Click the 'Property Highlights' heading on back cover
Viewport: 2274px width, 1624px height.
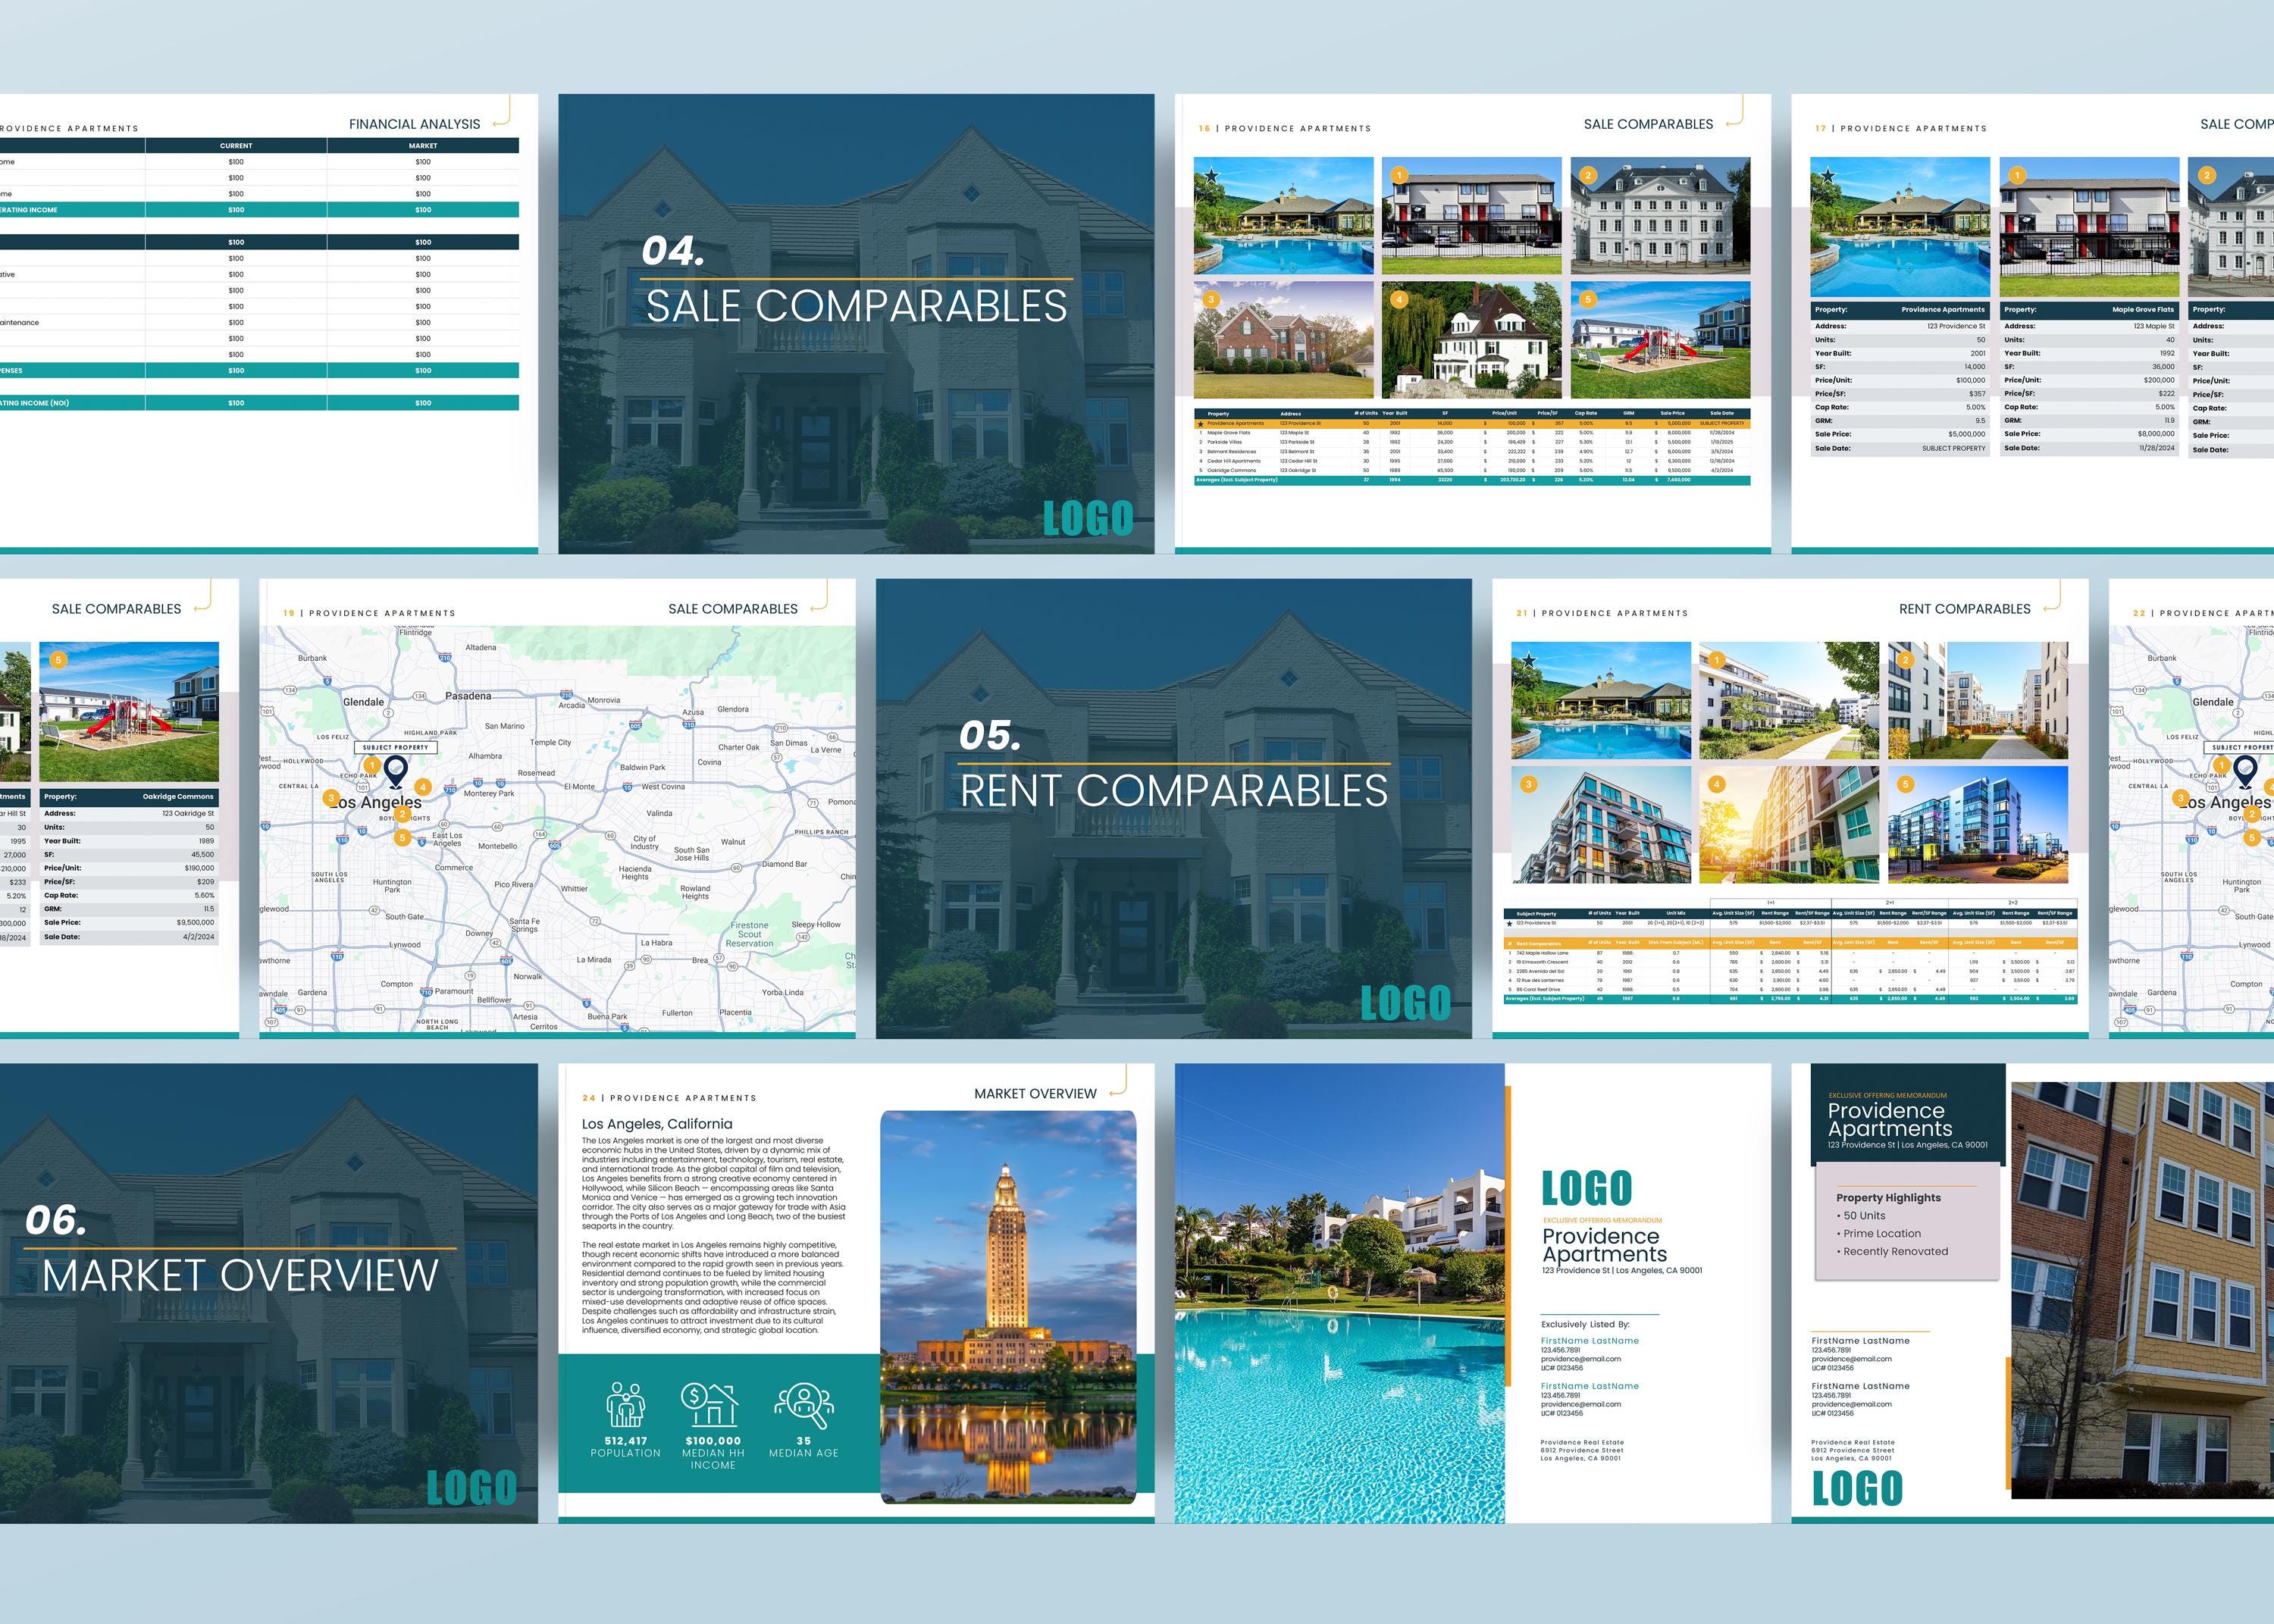[1888, 1198]
